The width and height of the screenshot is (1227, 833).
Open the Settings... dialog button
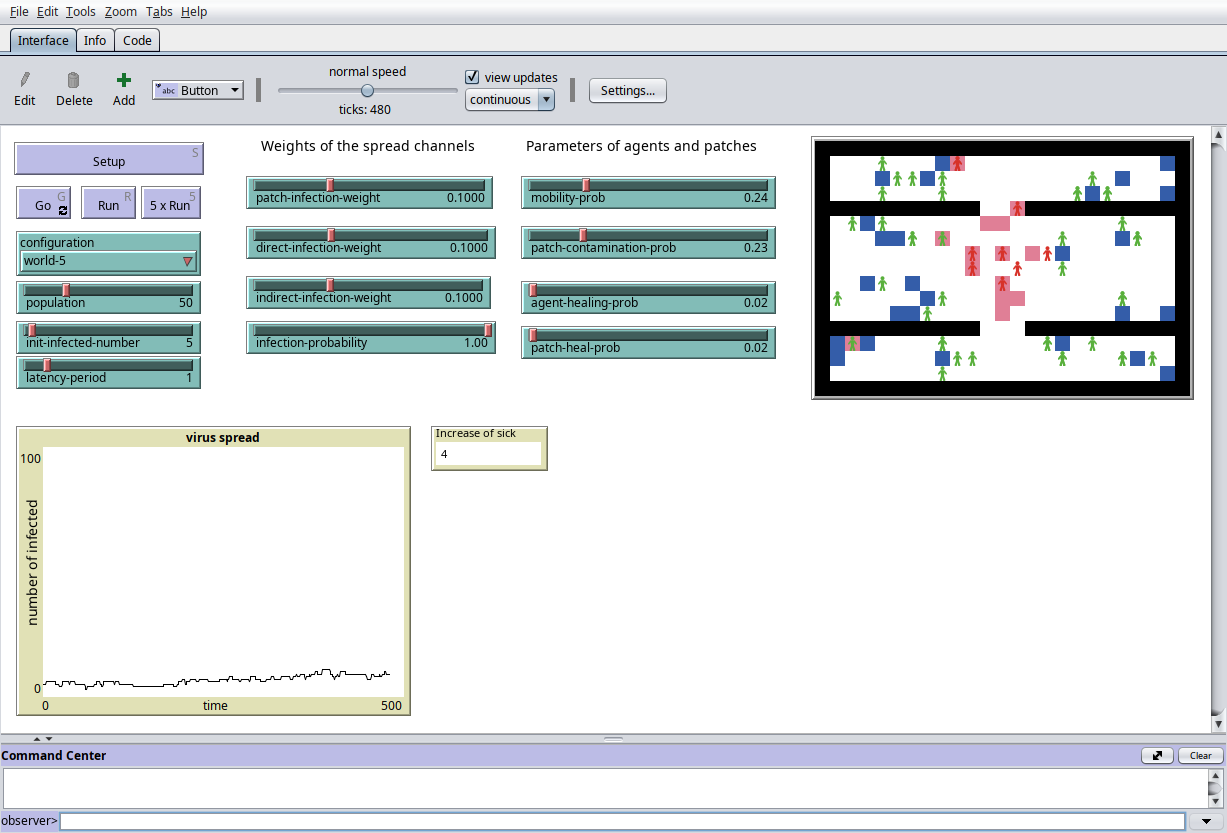(627, 90)
